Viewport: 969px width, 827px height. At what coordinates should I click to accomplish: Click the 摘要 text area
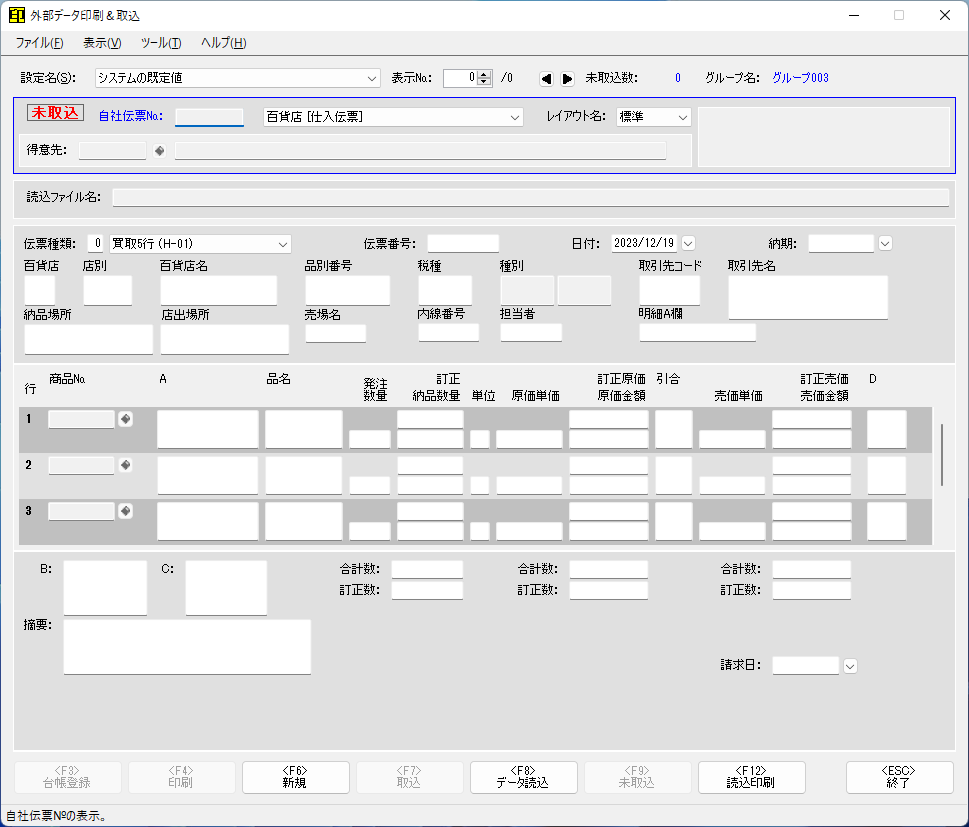click(x=187, y=647)
